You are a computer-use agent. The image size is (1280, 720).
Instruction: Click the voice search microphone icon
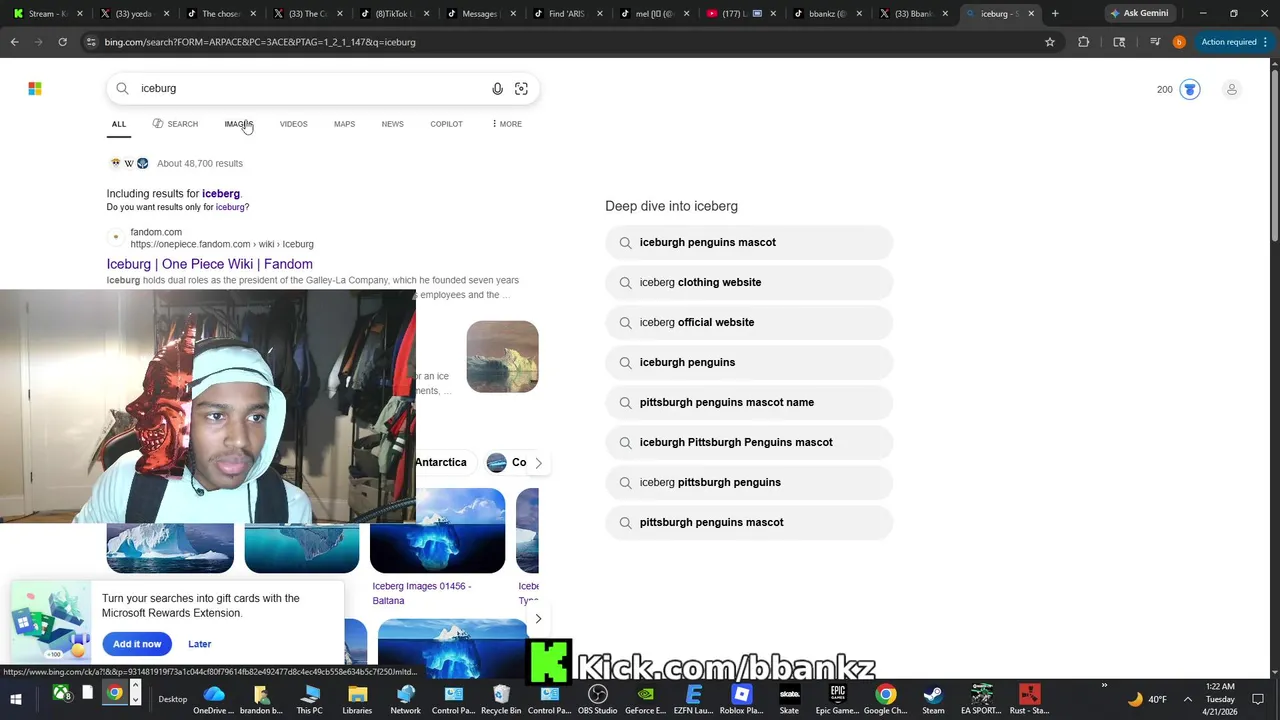click(497, 89)
